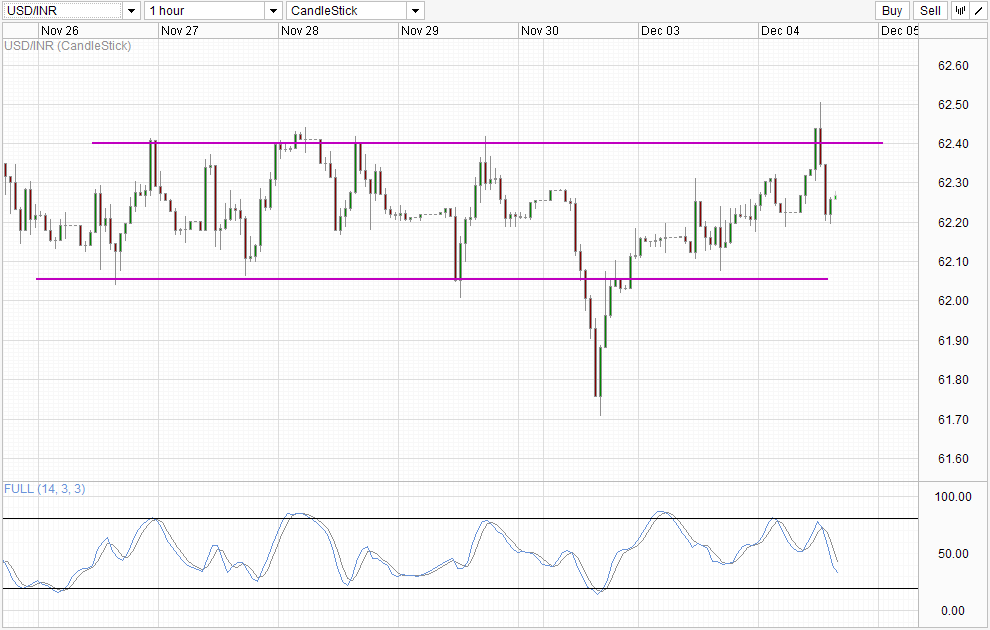Click the Nov 28 date label

299,30
